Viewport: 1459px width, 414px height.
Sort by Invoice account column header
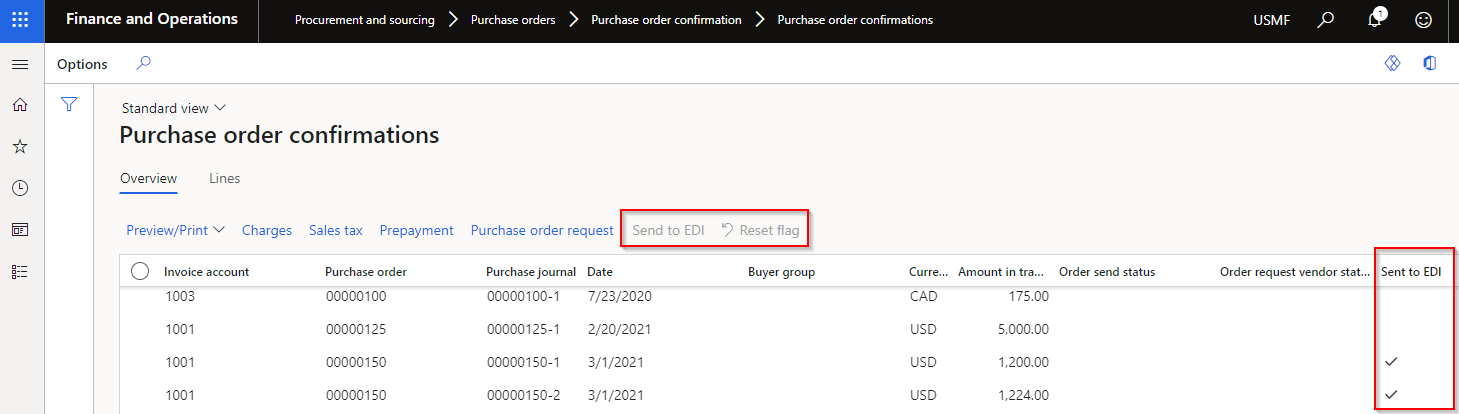[207, 272]
